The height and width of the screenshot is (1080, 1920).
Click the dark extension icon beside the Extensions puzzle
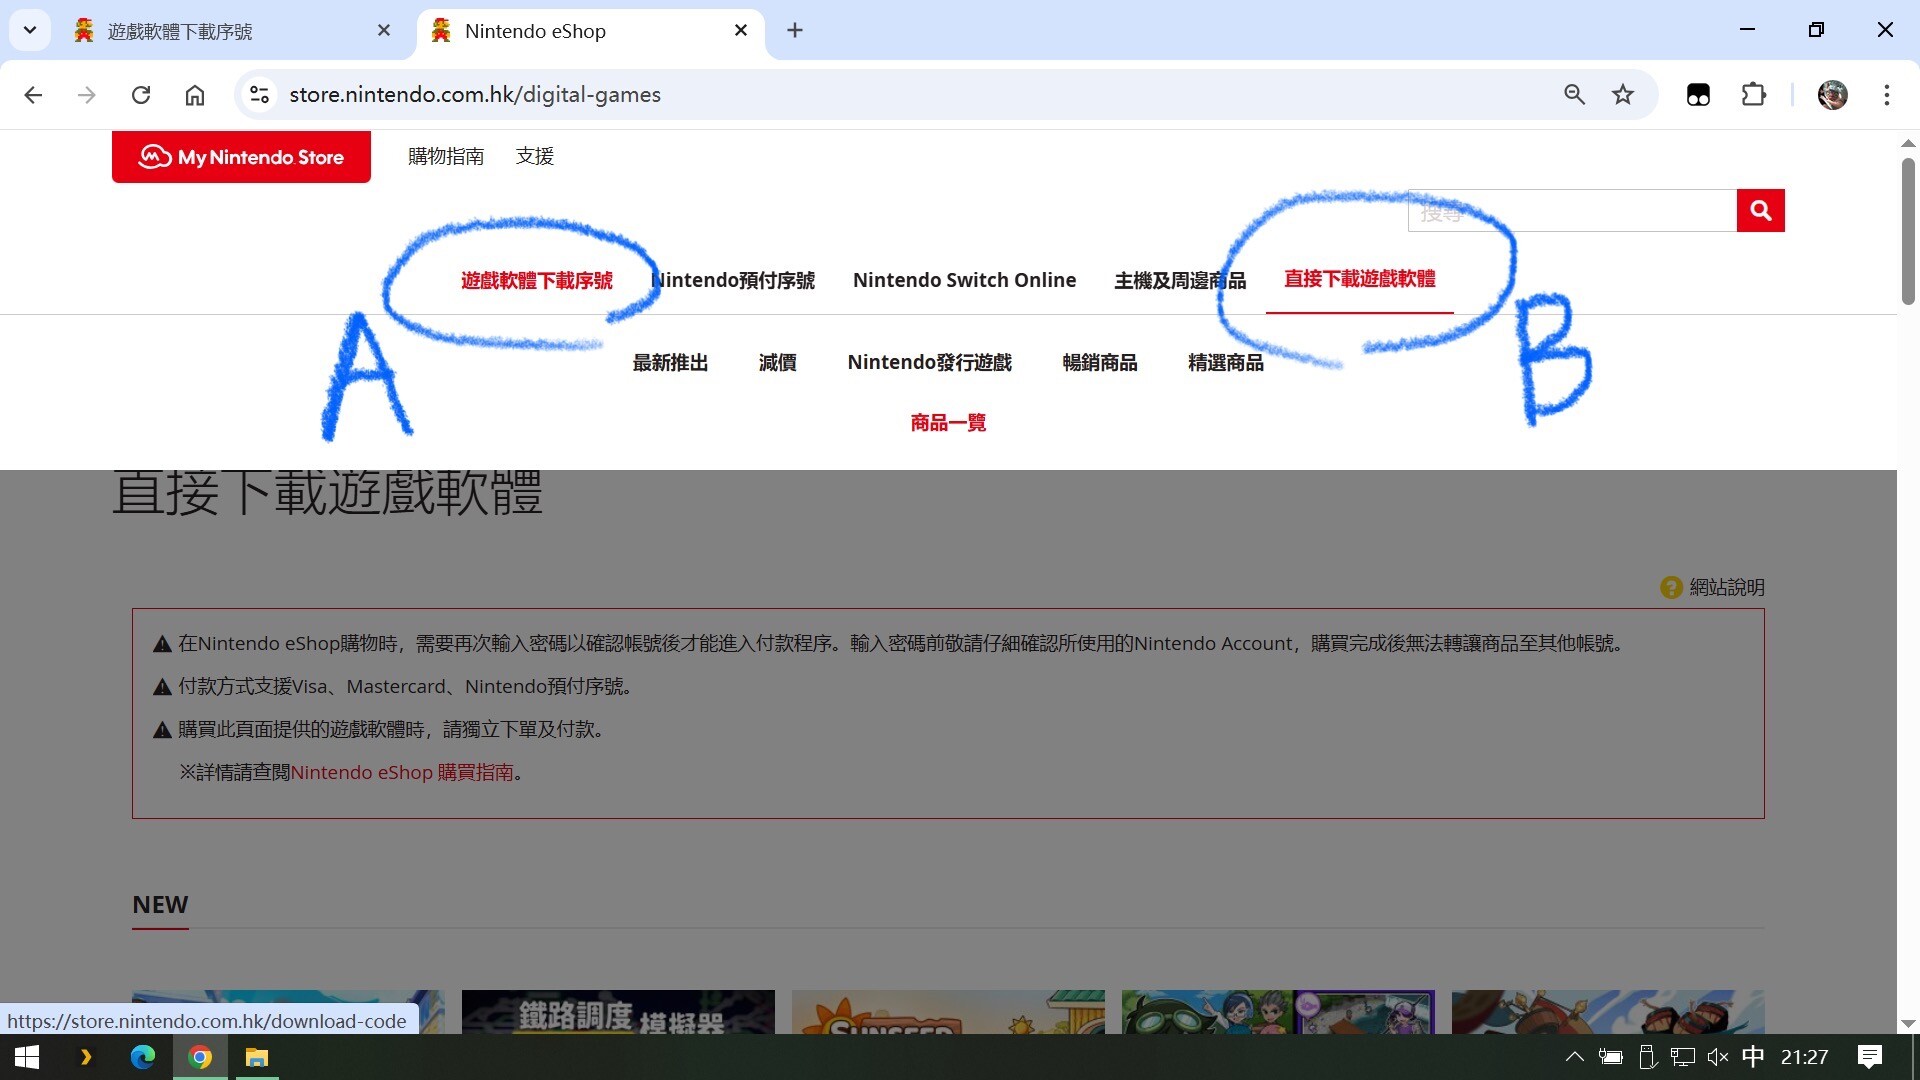[x=1698, y=95]
